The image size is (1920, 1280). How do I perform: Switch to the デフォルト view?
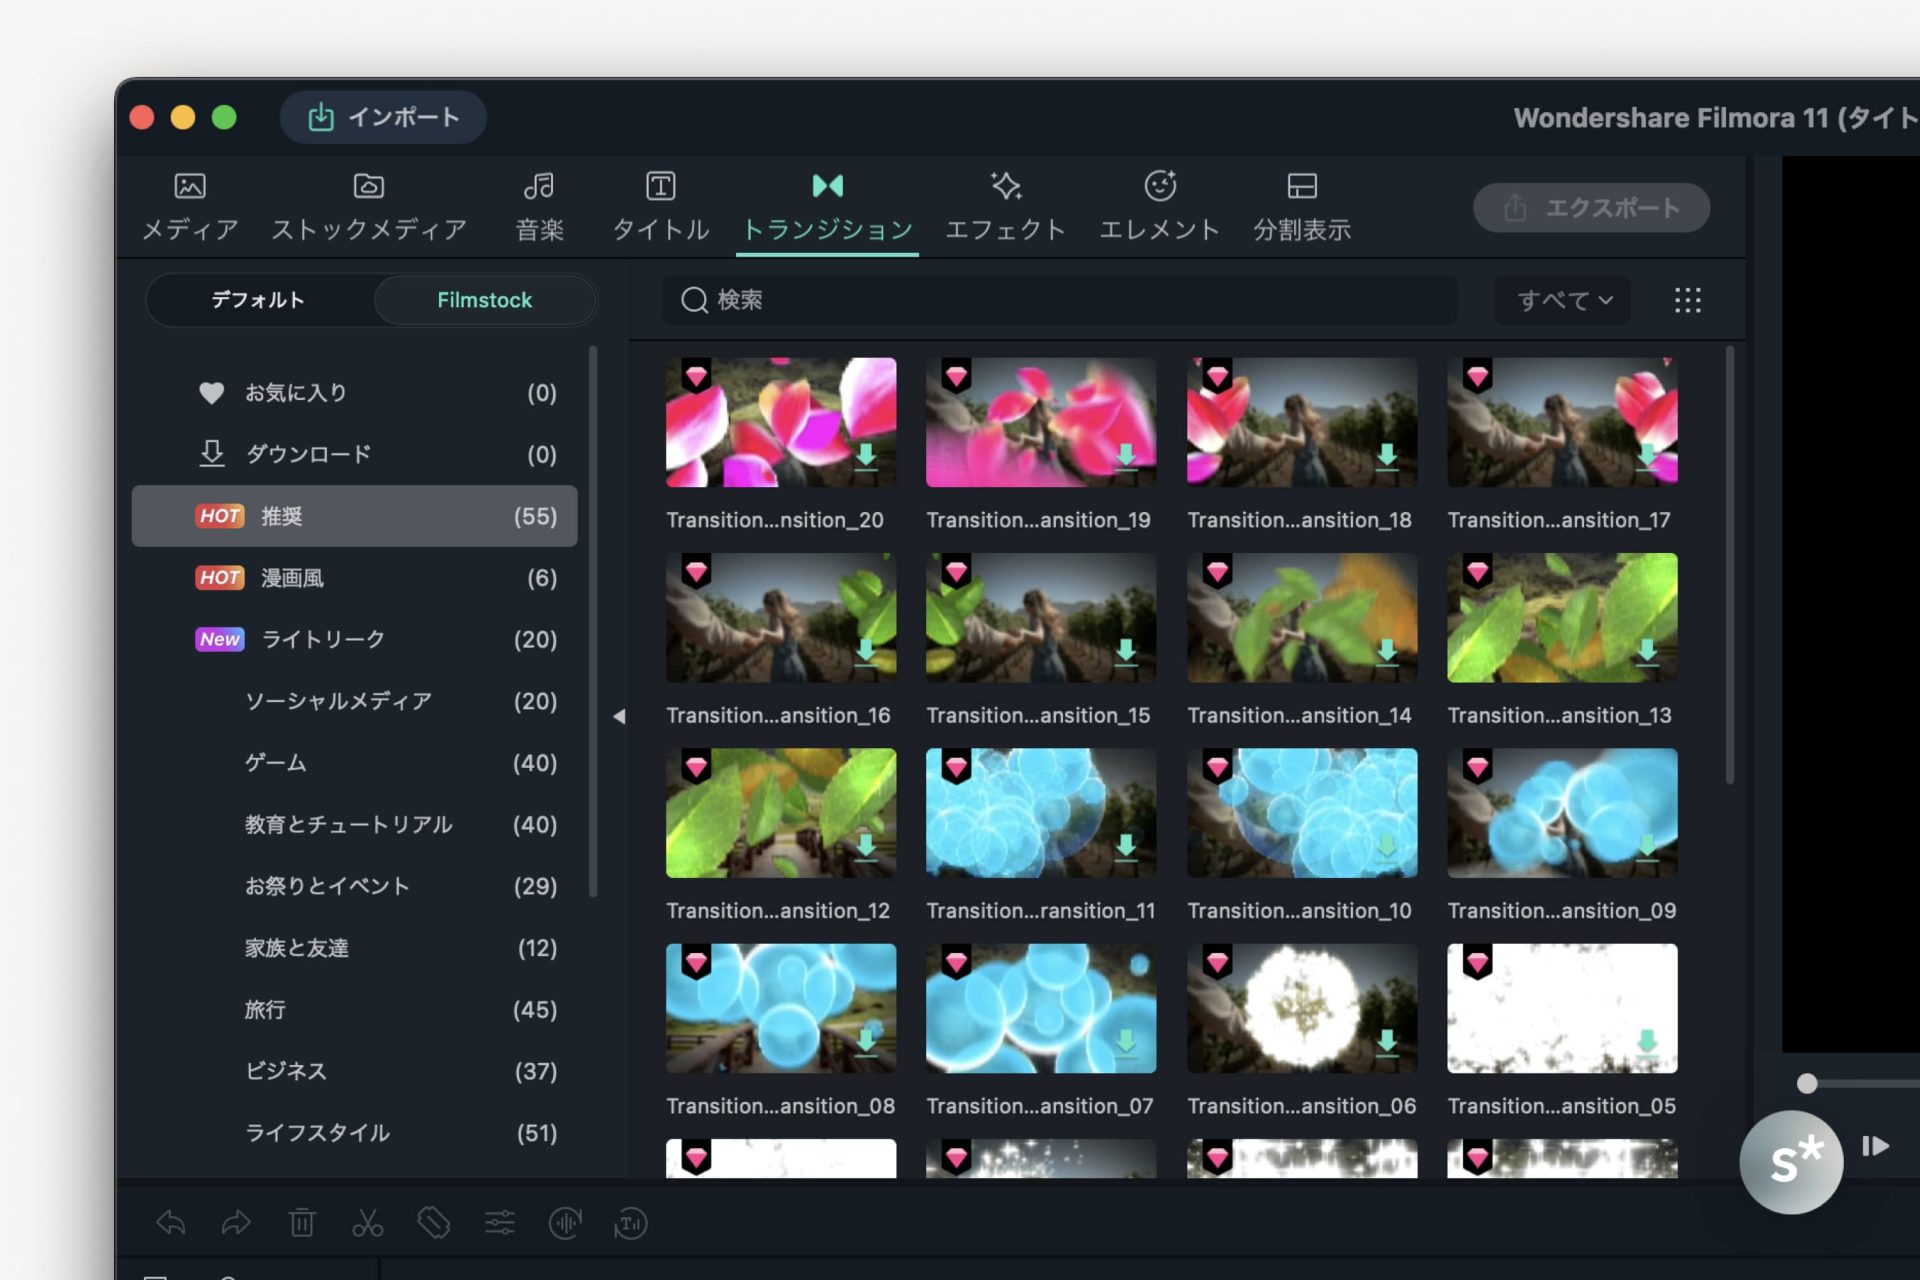click(257, 299)
